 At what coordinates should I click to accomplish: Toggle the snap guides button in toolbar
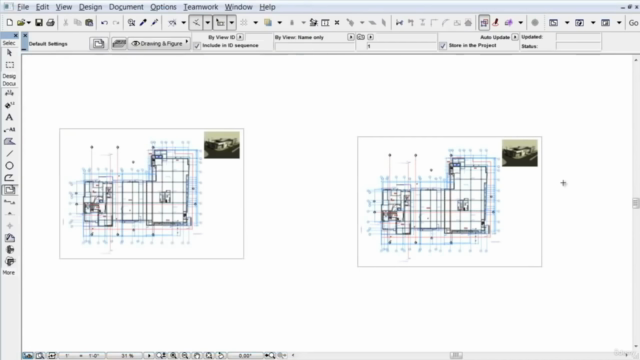tap(220, 23)
